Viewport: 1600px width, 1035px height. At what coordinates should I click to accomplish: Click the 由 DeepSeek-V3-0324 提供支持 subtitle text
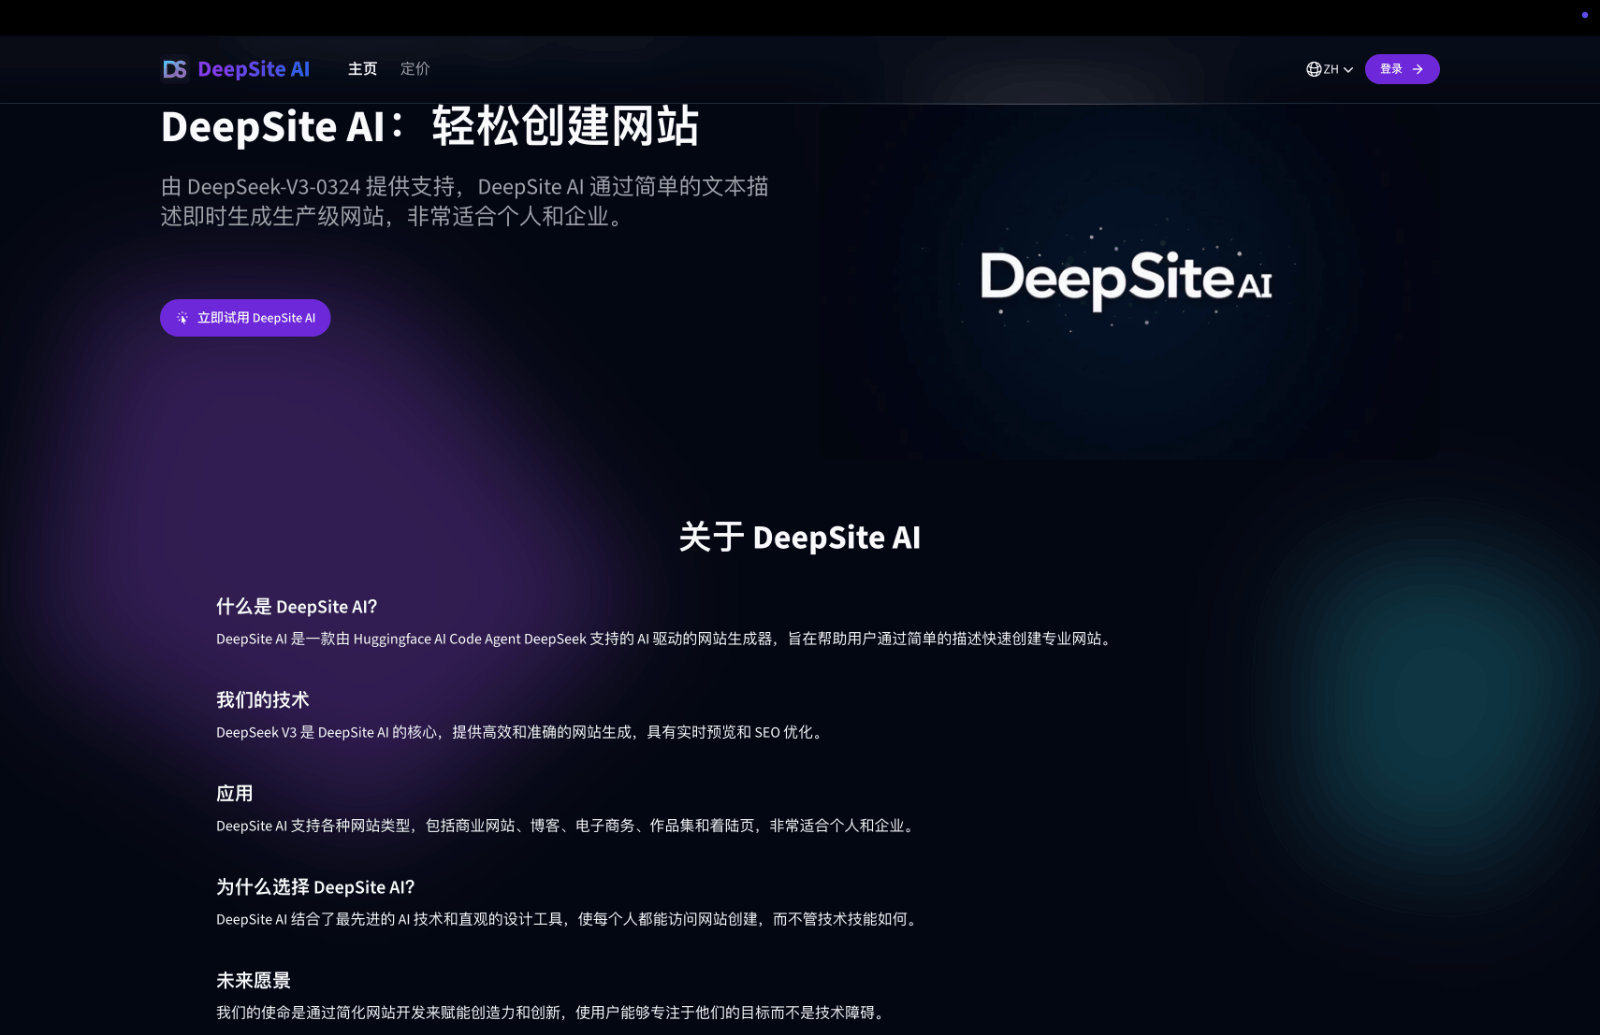coord(465,201)
